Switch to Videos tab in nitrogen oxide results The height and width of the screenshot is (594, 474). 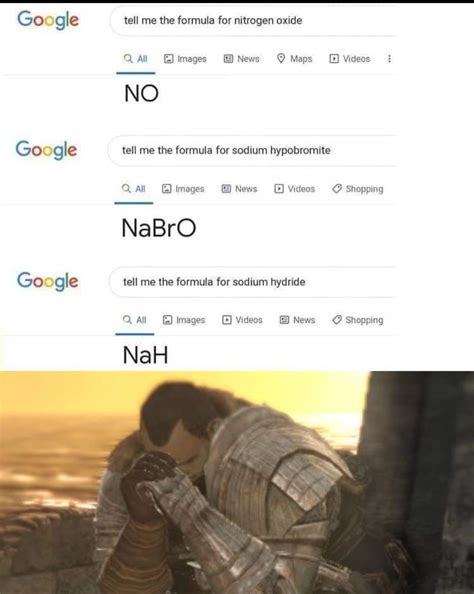click(349, 59)
